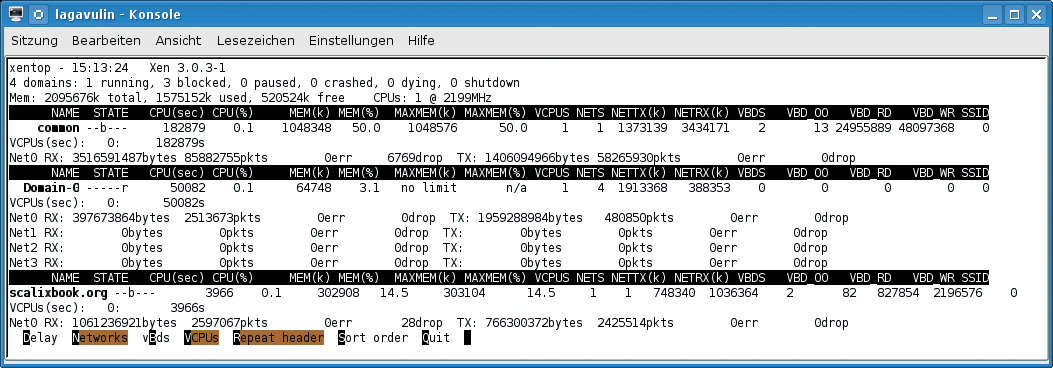Toggle the Networks option in xentop
The image size is (1053, 368).
[x=100, y=338]
